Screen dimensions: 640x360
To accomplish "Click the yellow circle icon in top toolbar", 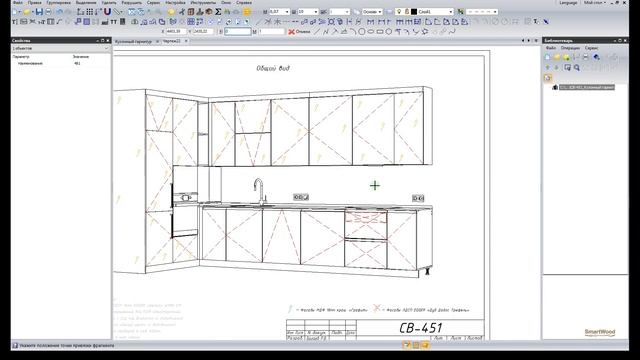I will click(x=171, y=12).
